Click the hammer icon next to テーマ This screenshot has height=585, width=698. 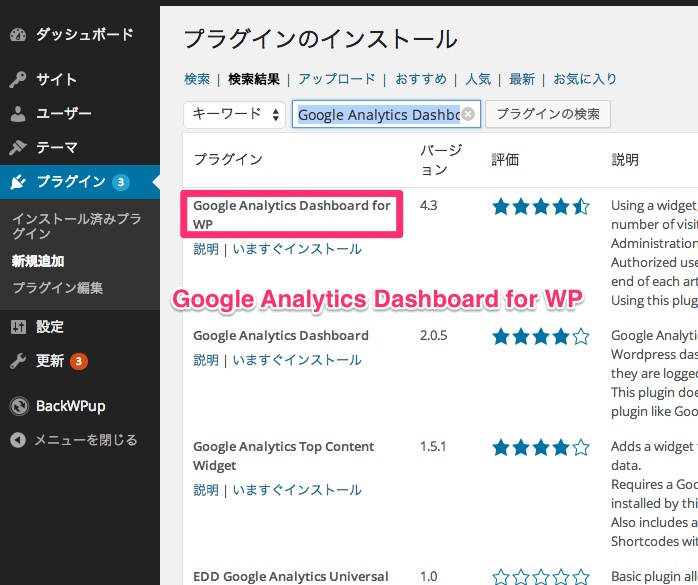coord(18,147)
